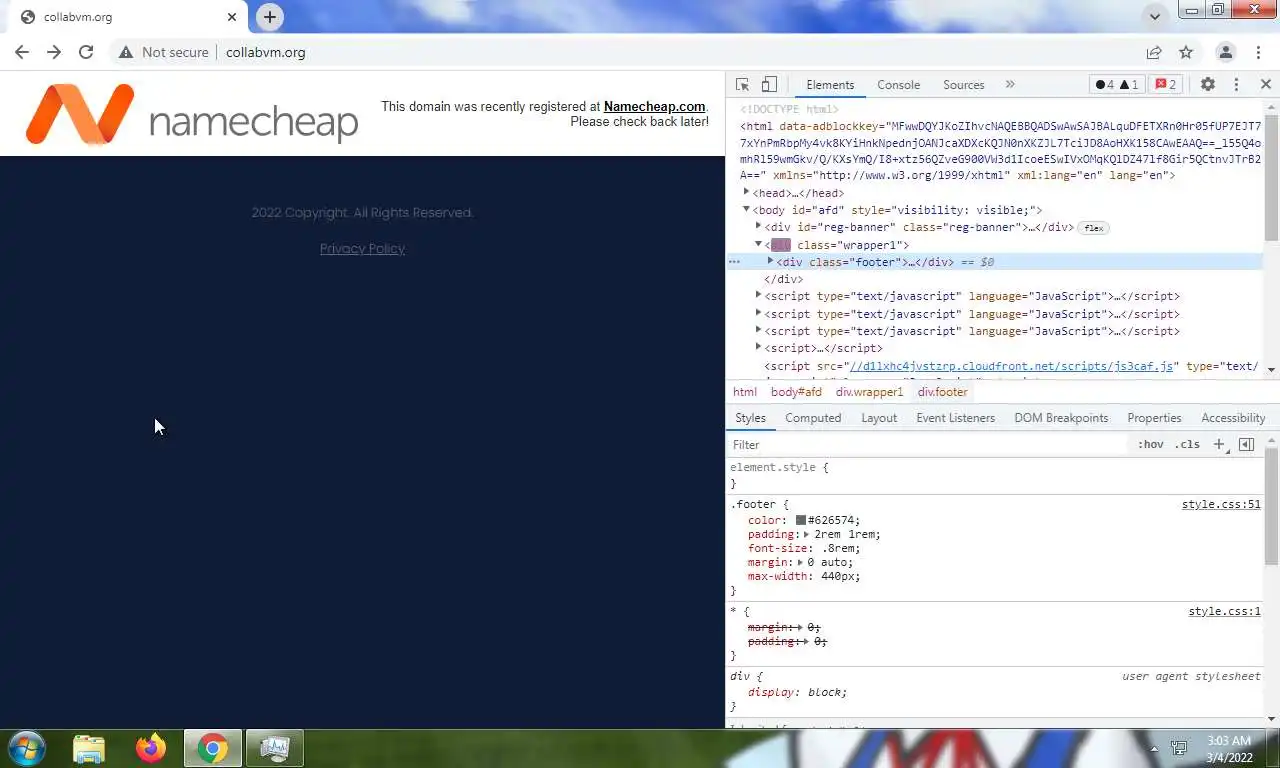Expand the bare script node
This screenshot has width=1280, height=768.
tap(758, 348)
